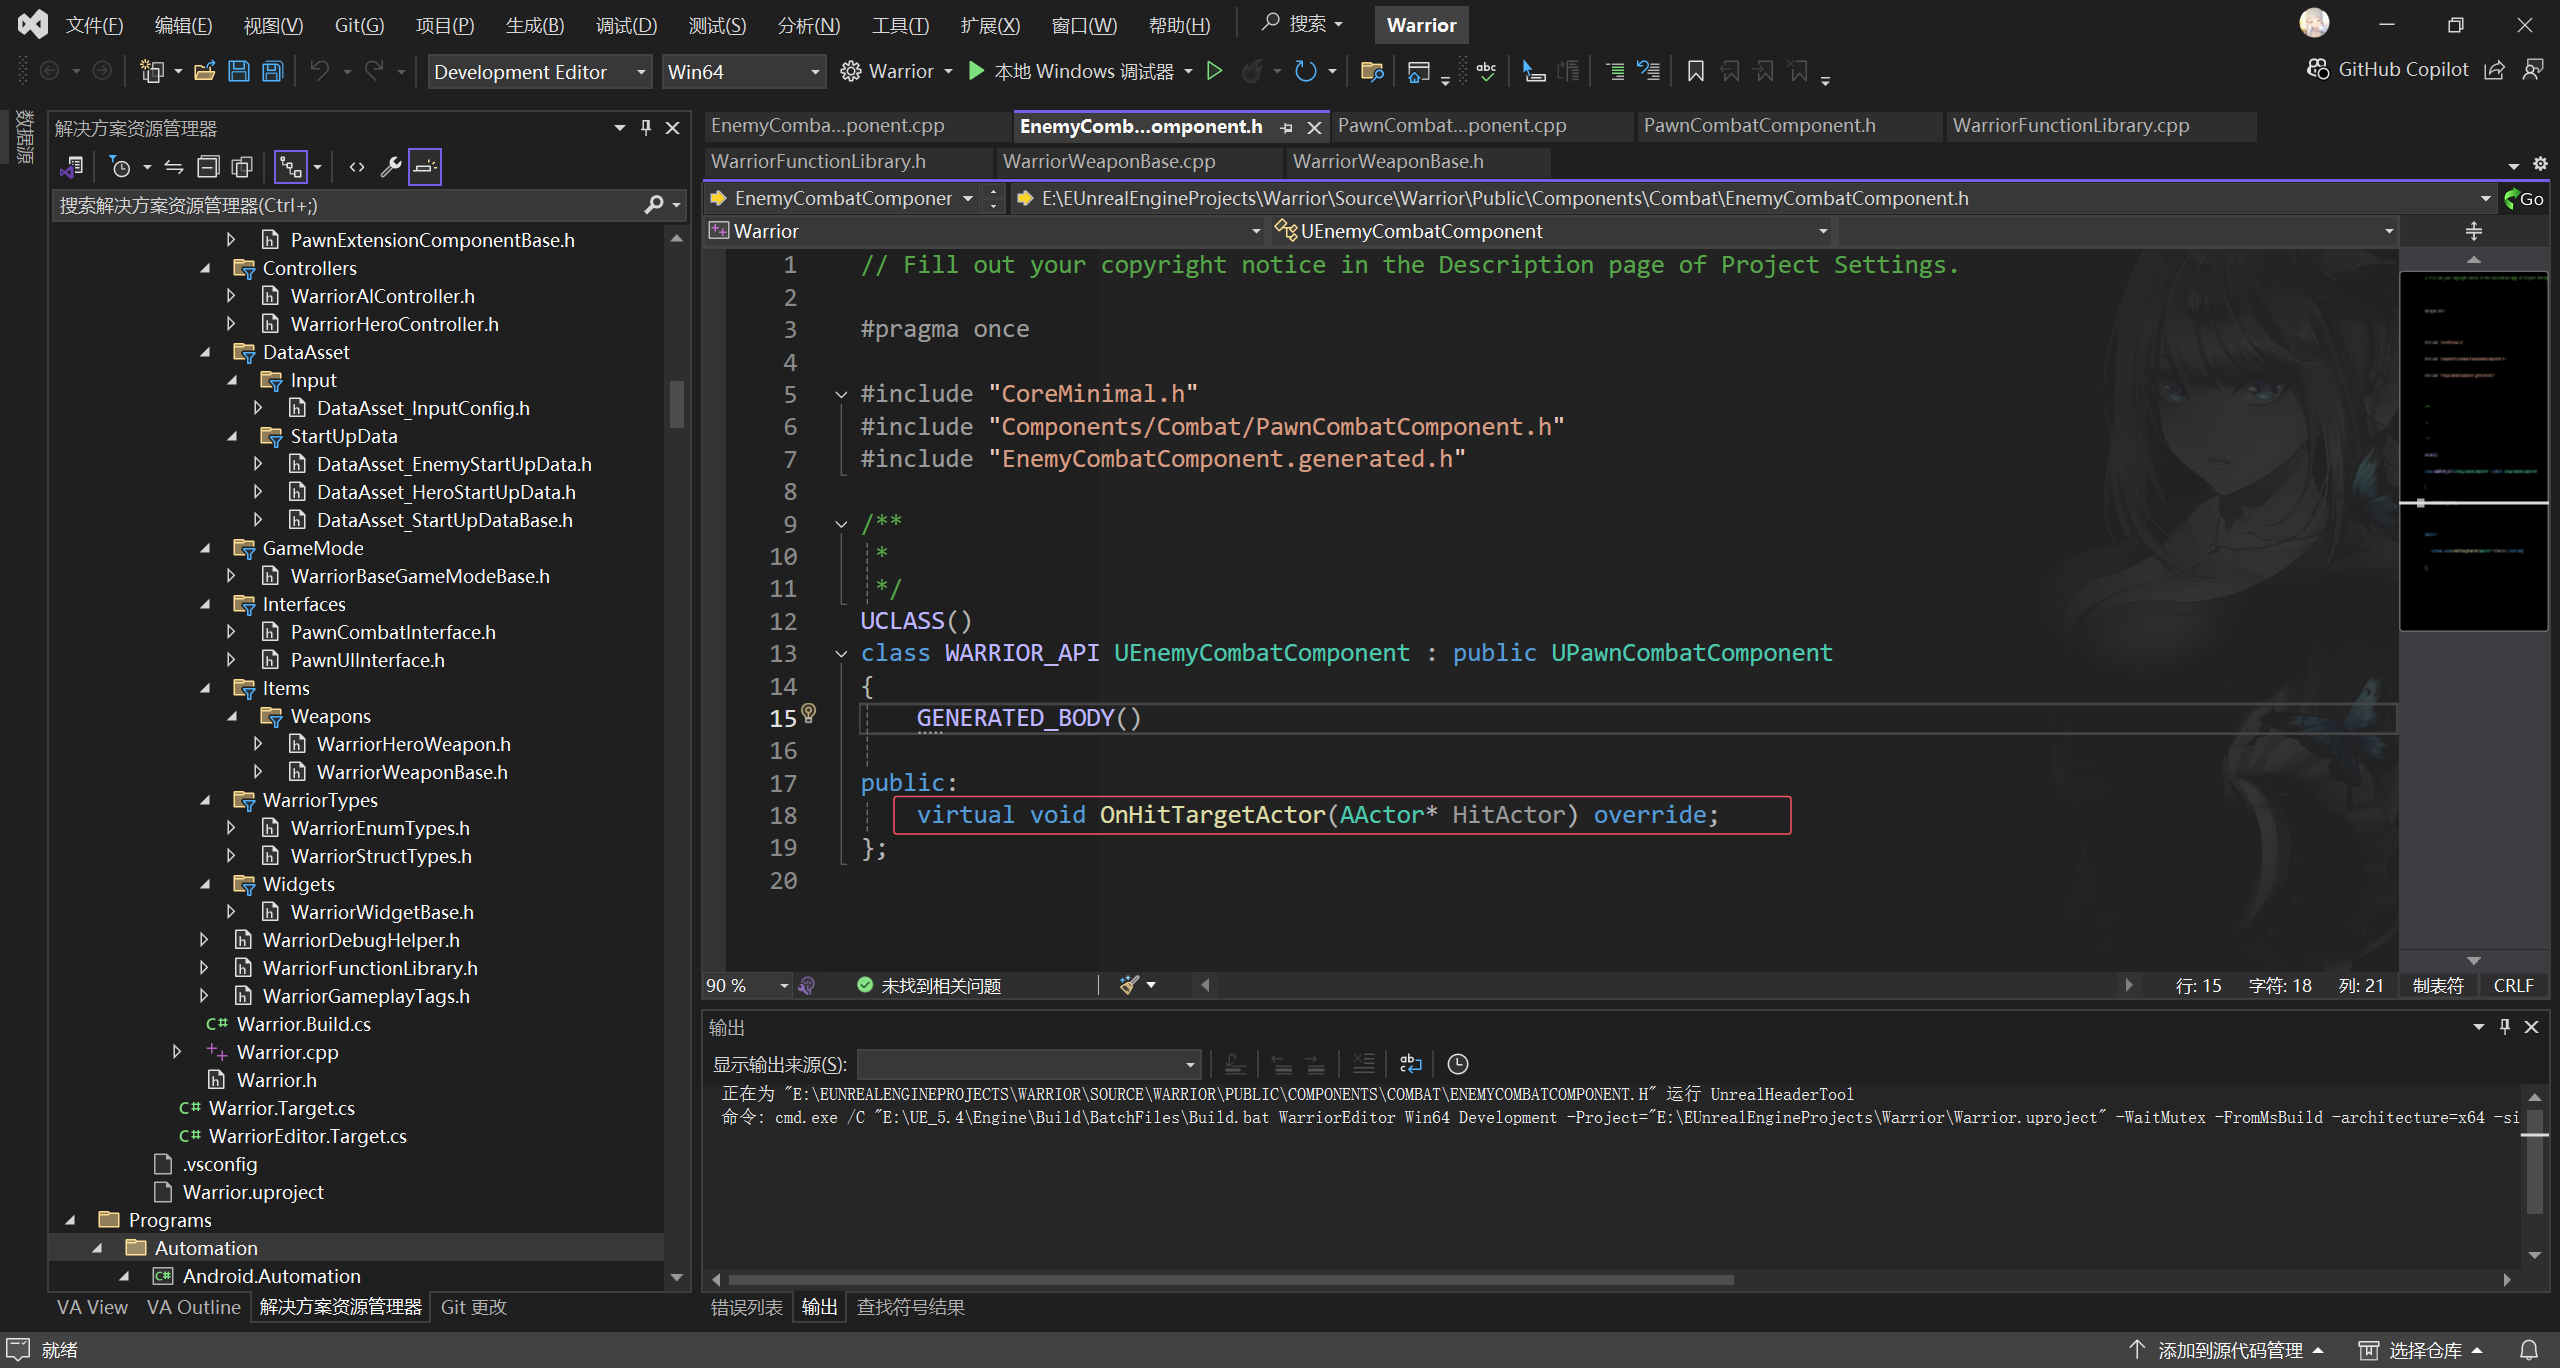
Task: Click the Save All toolbar icon
Action: point(272,71)
